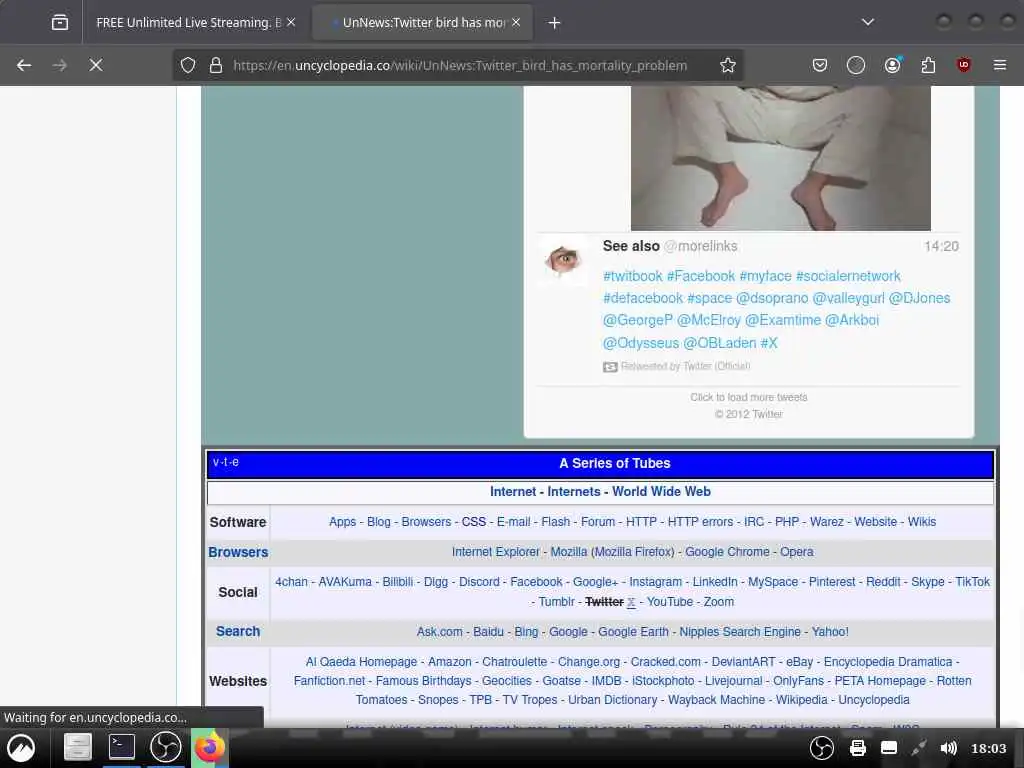The height and width of the screenshot is (768, 1024).
Task: Click the Browsers category heading link
Action: [238, 552]
